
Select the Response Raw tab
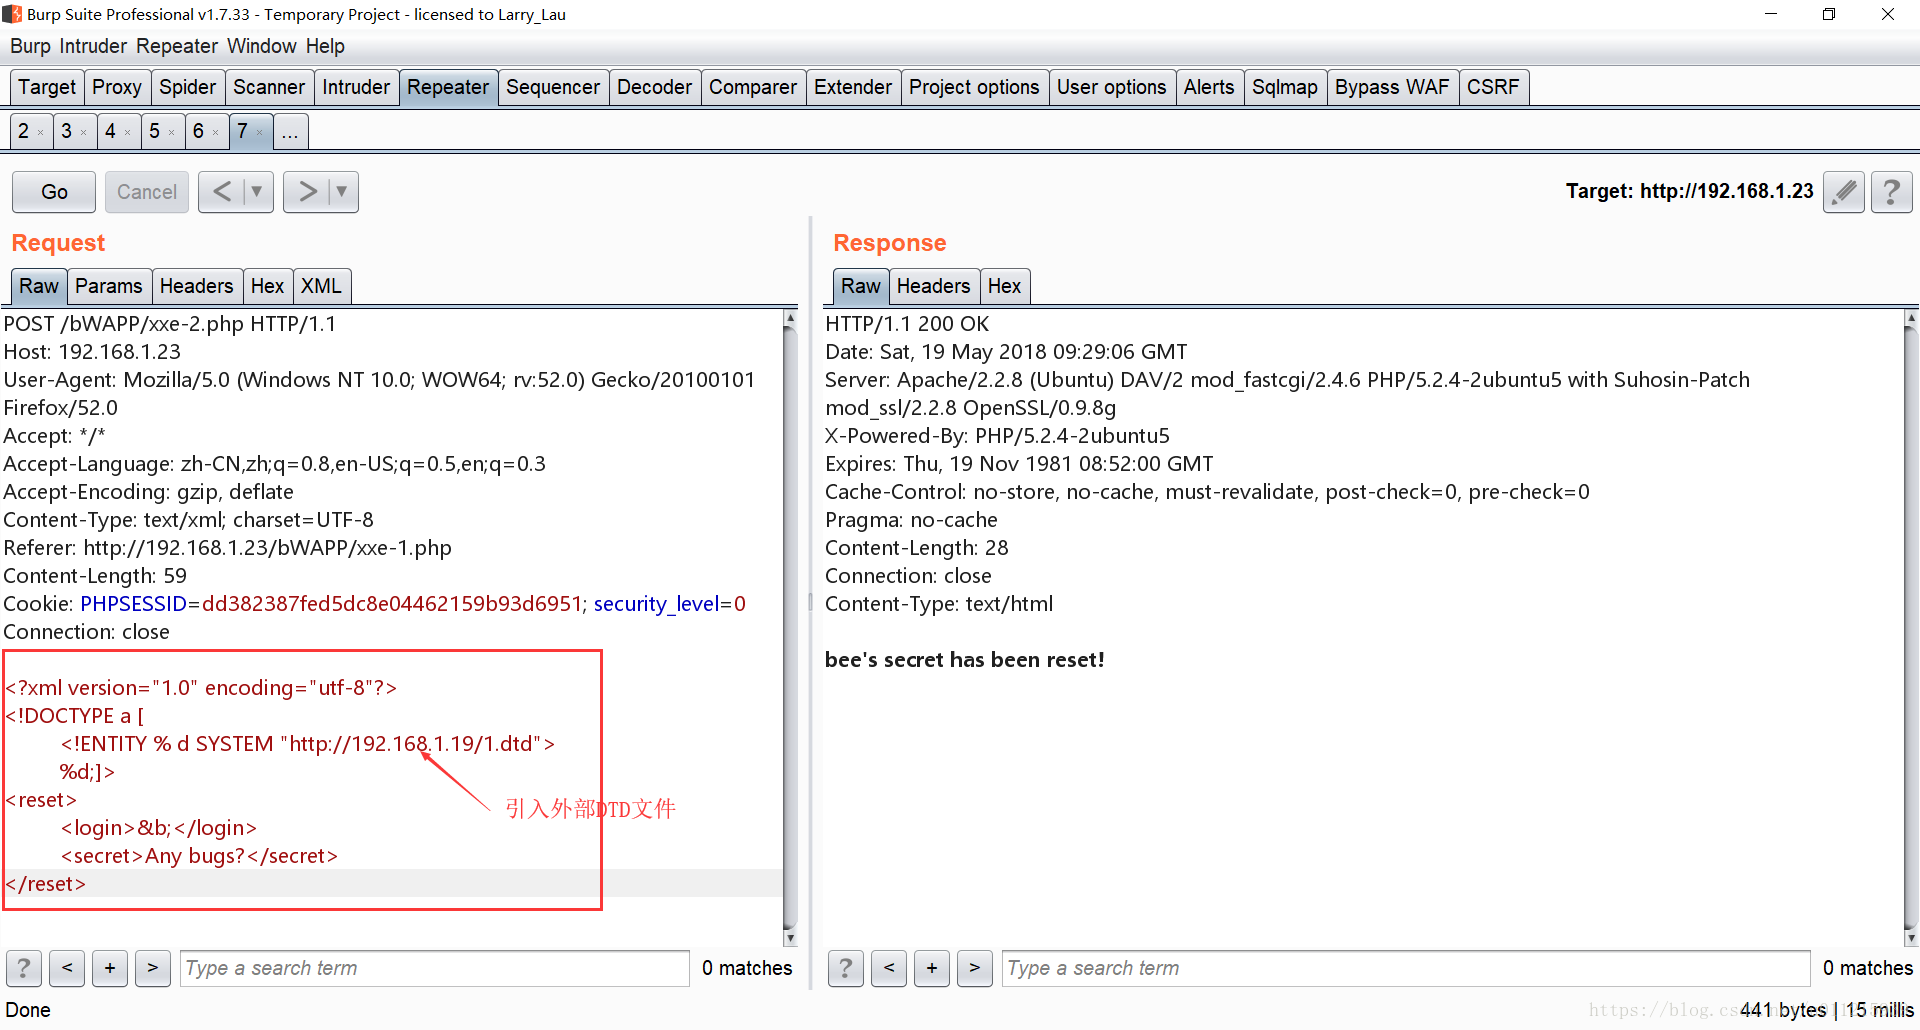point(860,286)
